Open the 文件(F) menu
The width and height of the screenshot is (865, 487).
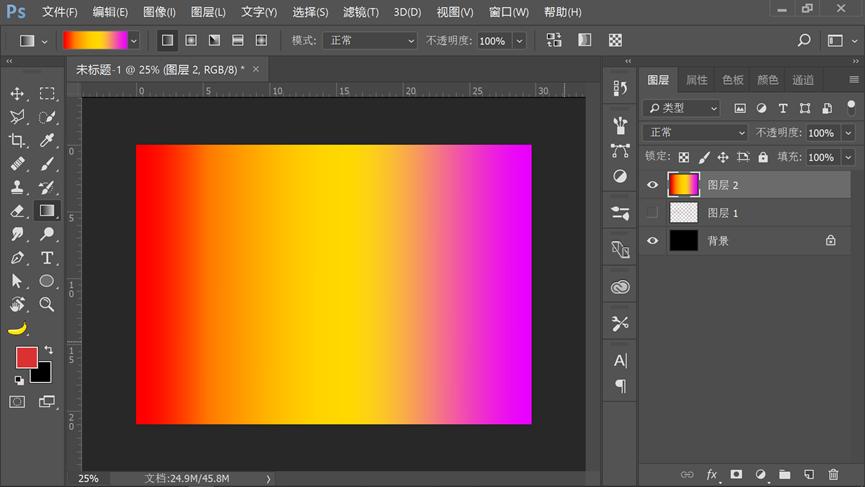point(60,12)
